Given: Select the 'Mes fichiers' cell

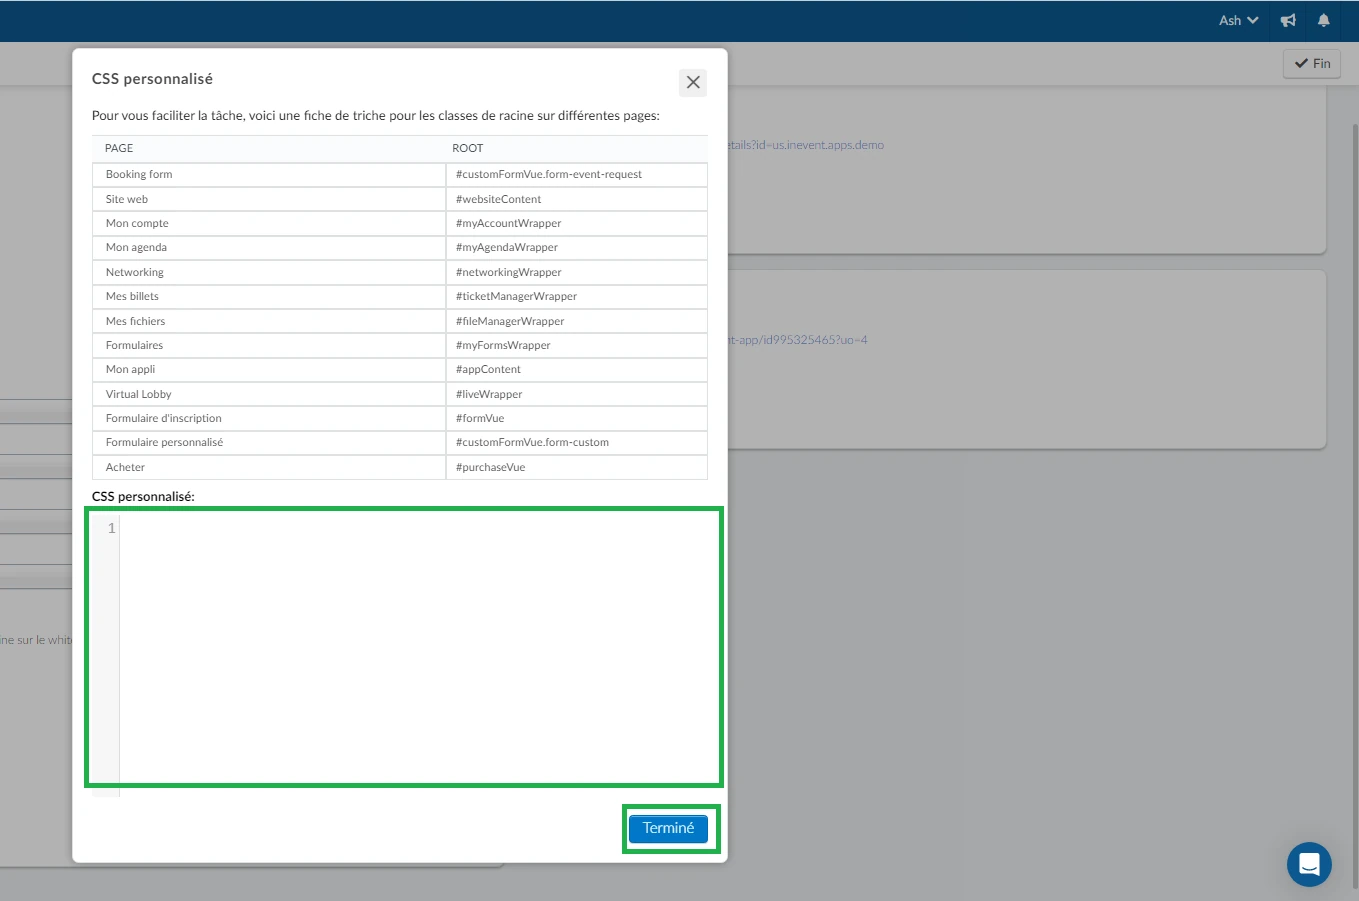Looking at the screenshot, I should click(269, 321).
